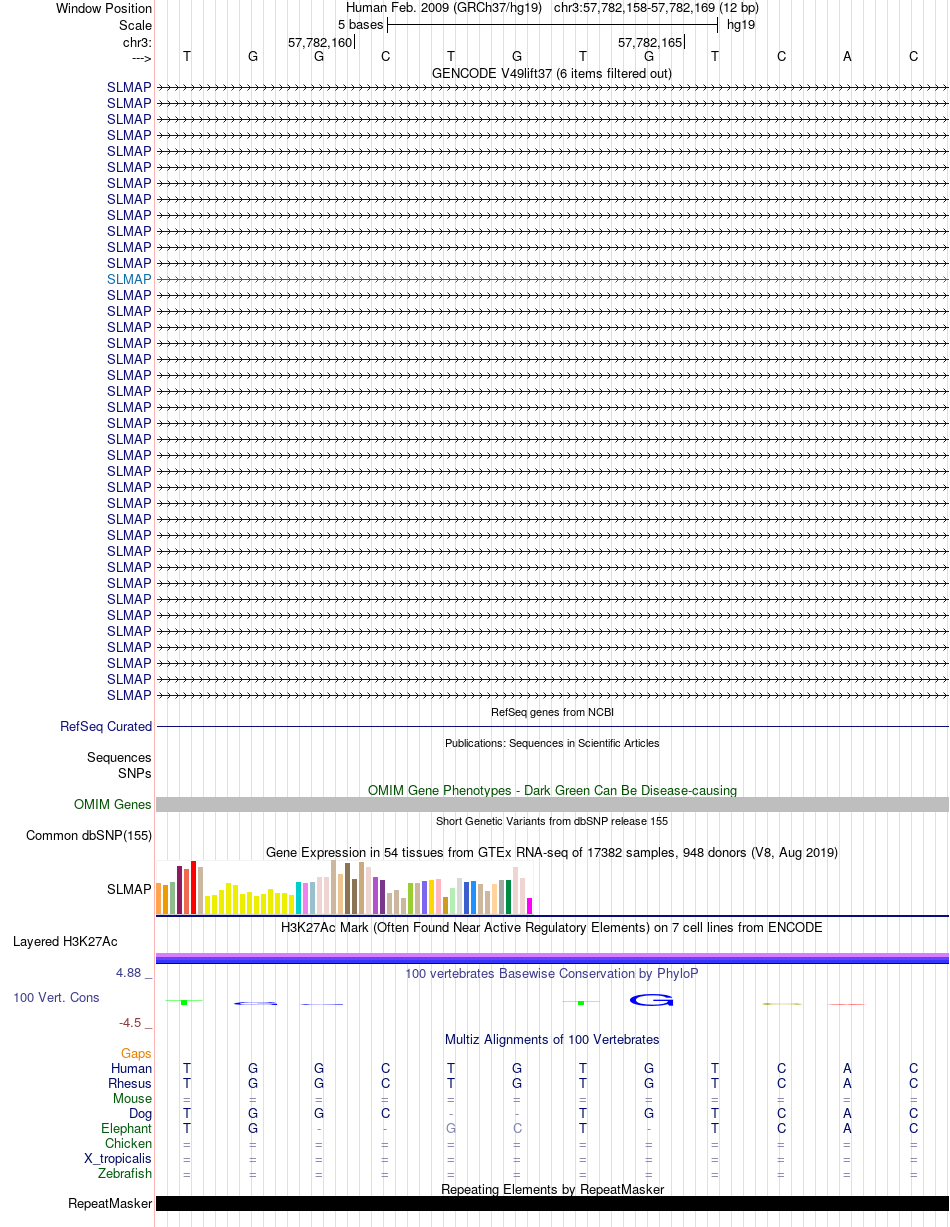Screen dimensions: 950x1227
Task: Click the 'Sequences SNPs' track label
Action: [x=119, y=765]
